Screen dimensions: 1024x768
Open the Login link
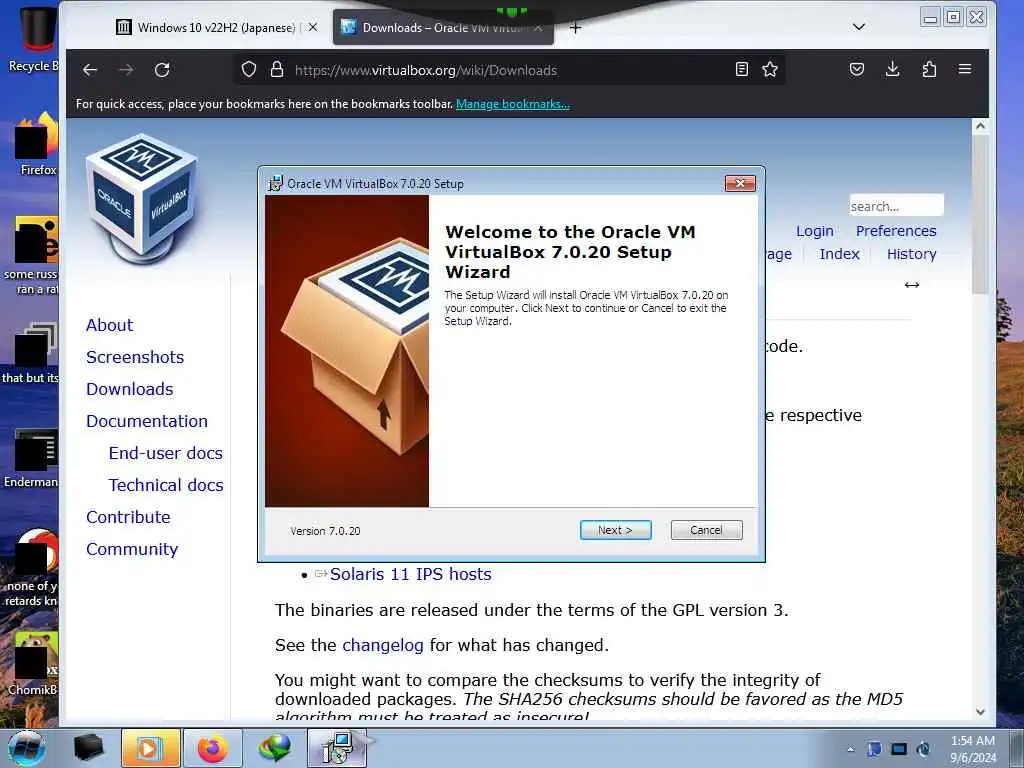[814, 231]
